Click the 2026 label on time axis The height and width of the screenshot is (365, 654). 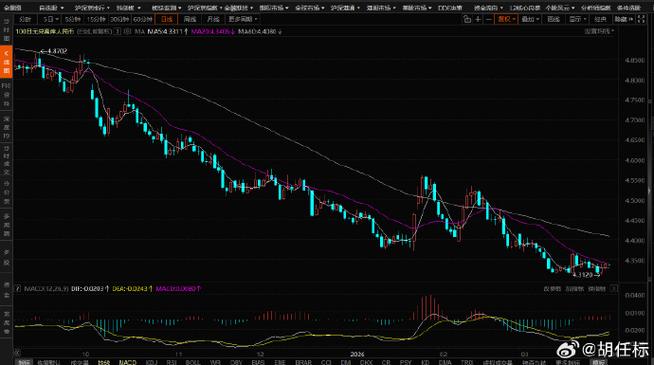coord(357,354)
